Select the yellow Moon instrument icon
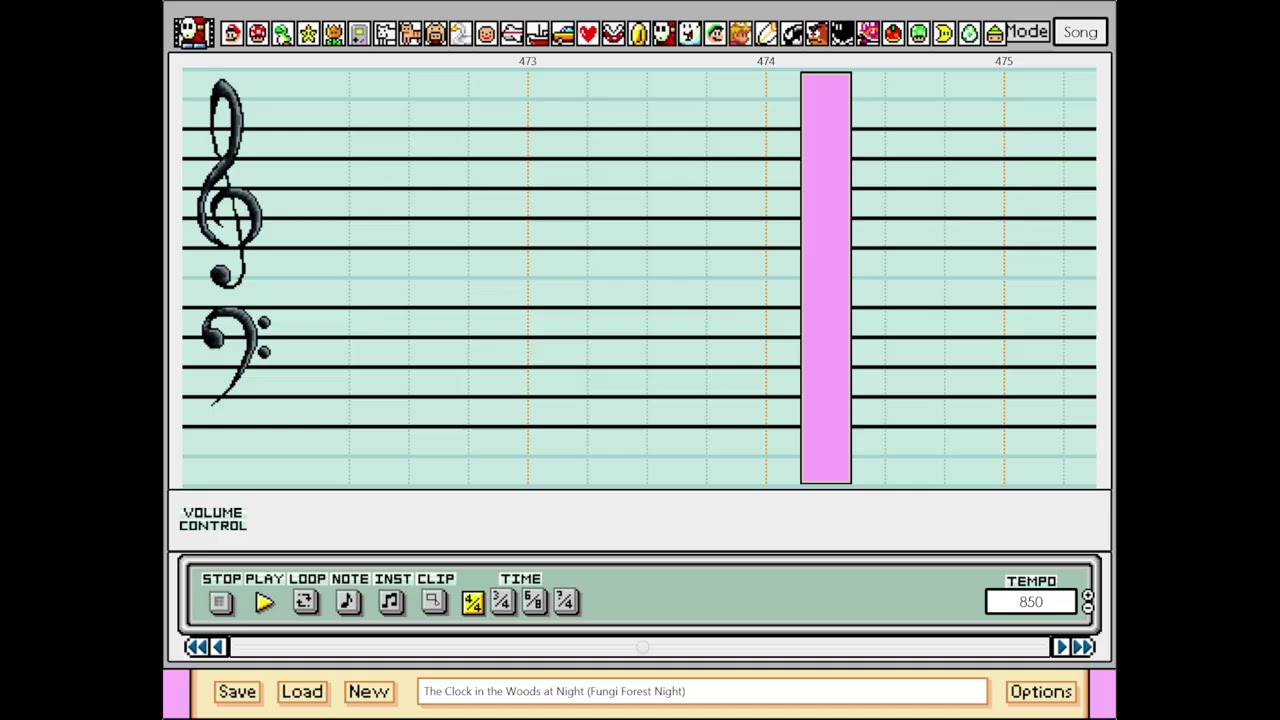 click(x=943, y=33)
